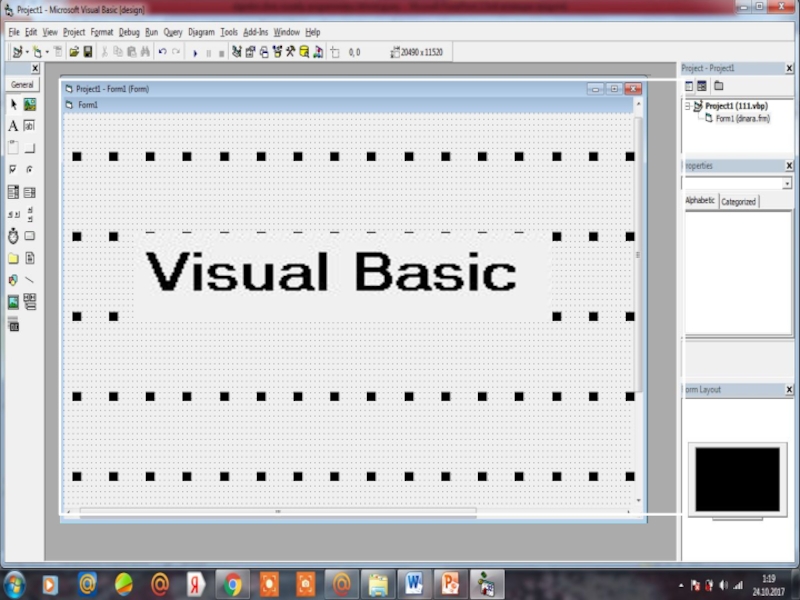The image size is (800, 600).
Task: Select the CheckBox control tool
Action: 13,169
